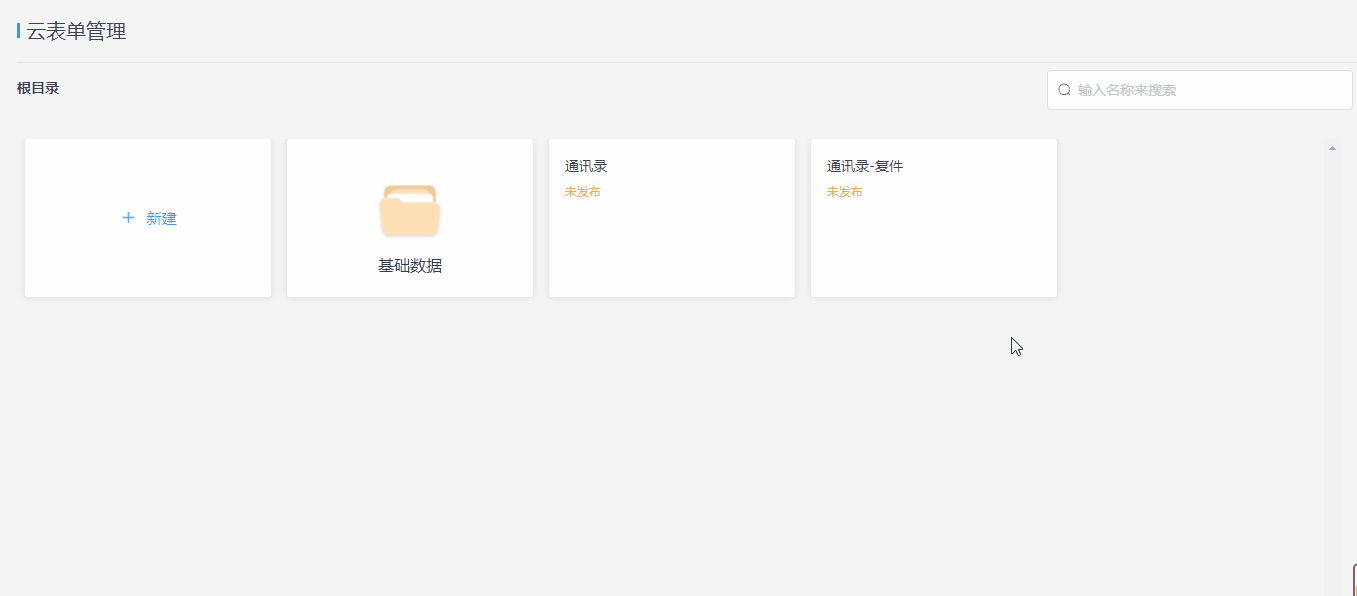Click 未发布 status under 通讯录
Viewport: 1357px width, 596px height.
coord(582,192)
